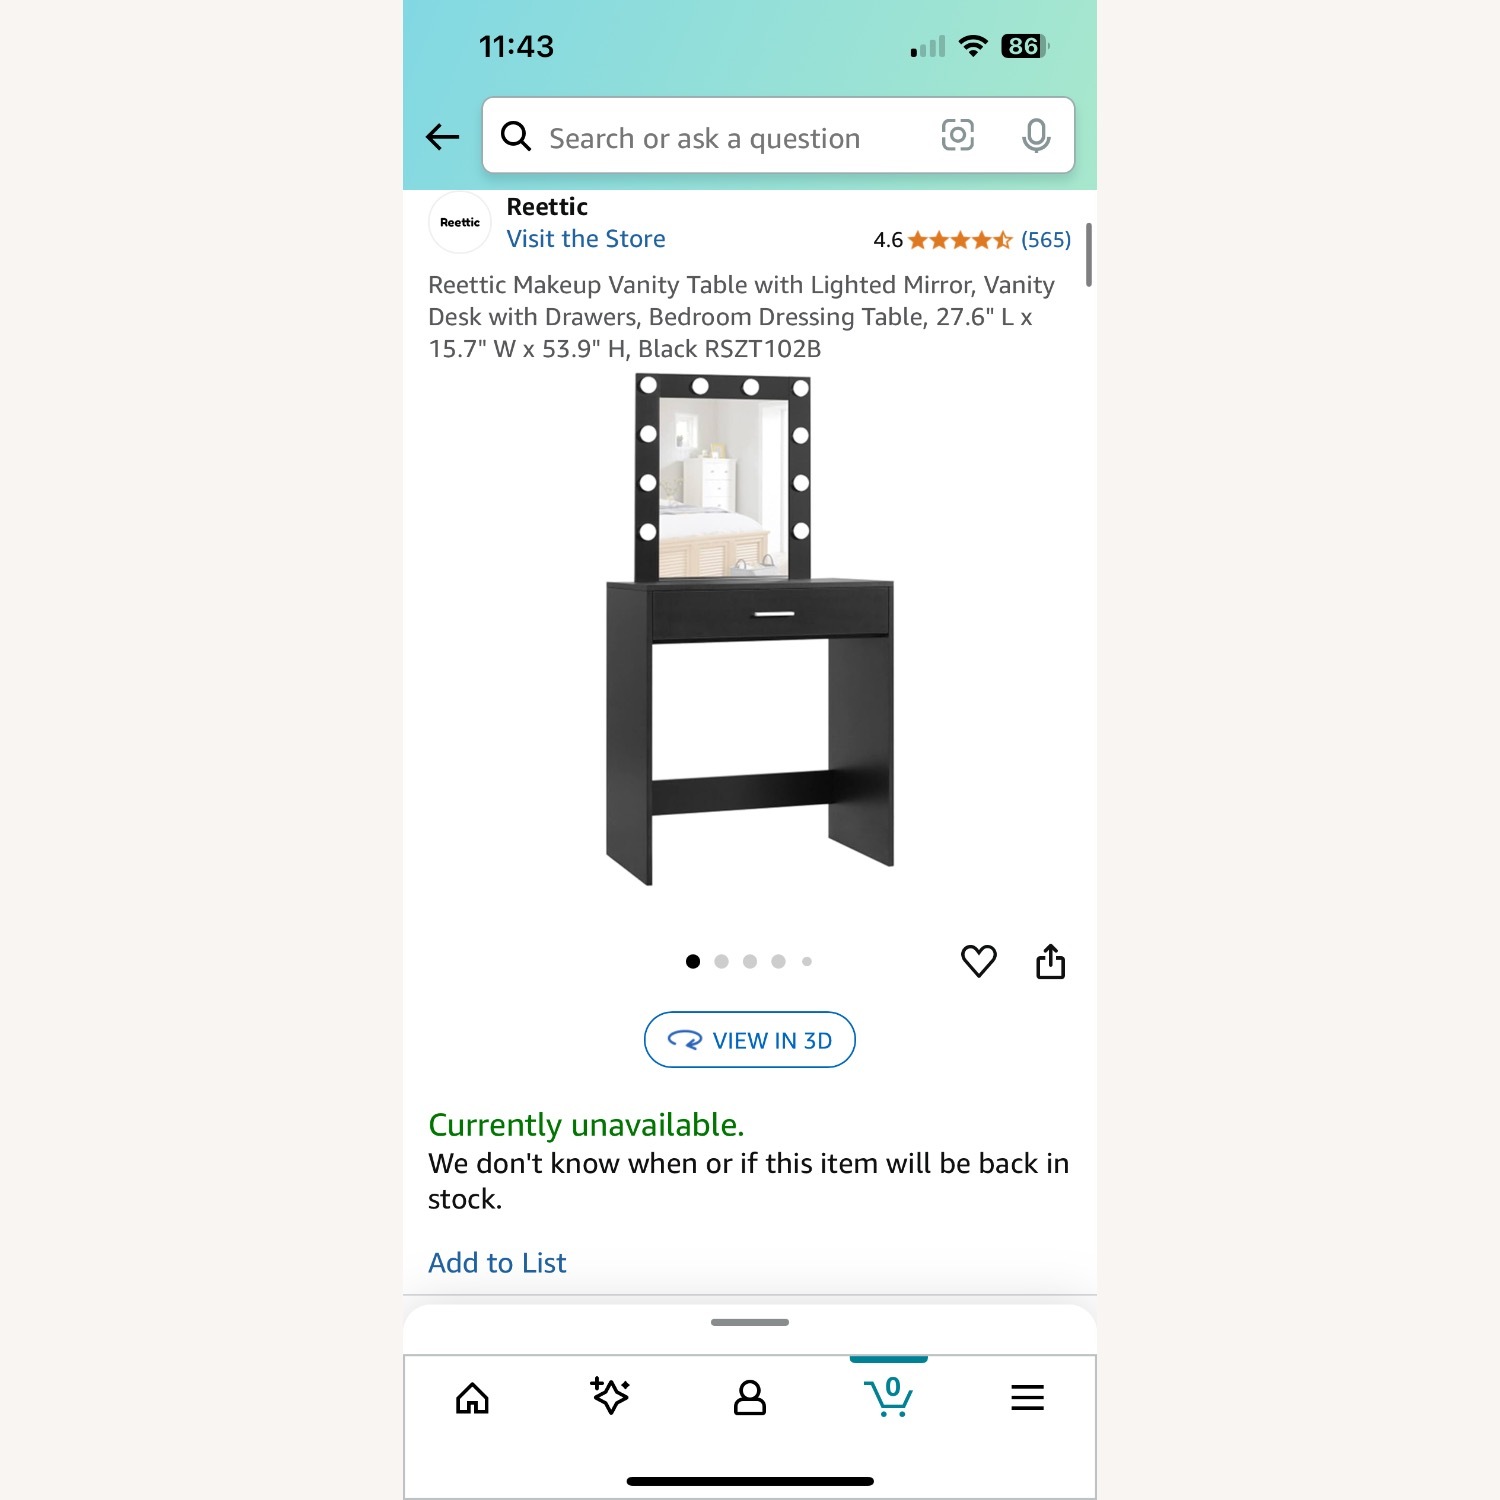Add item to wishlist with heart icon

click(x=979, y=961)
